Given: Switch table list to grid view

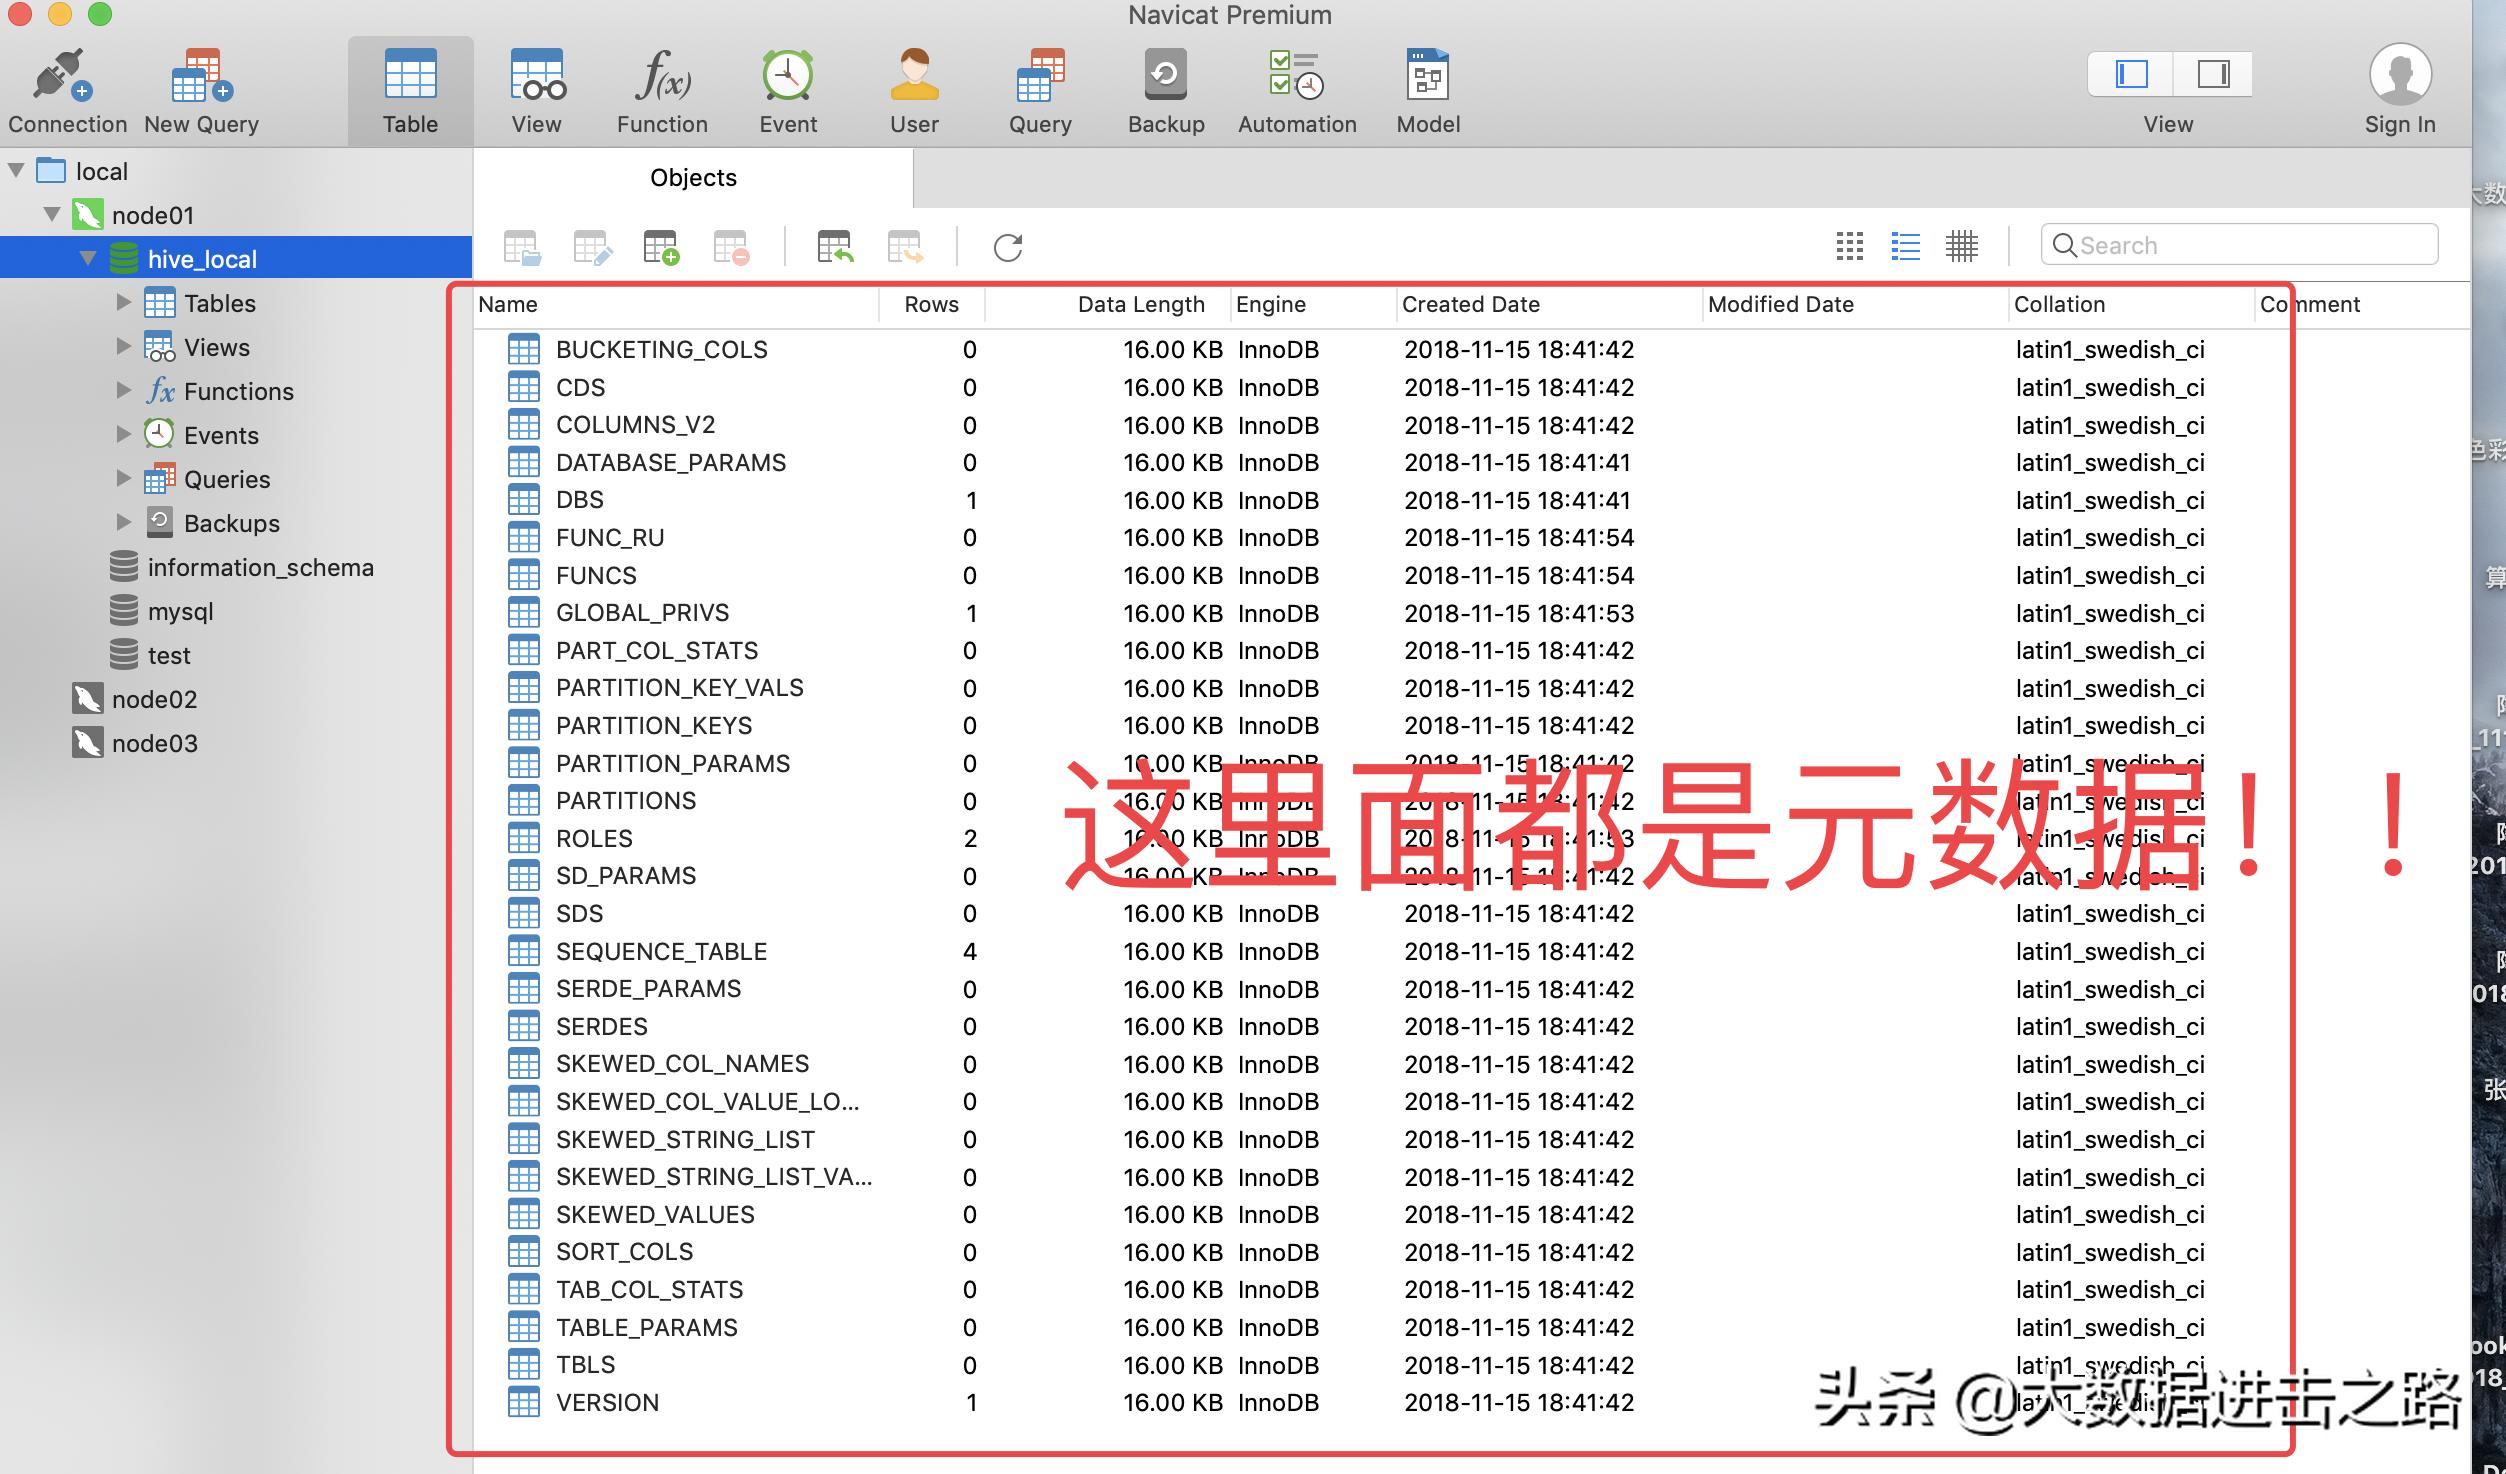Looking at the screenshot, I should click(x=1849, y=246).
